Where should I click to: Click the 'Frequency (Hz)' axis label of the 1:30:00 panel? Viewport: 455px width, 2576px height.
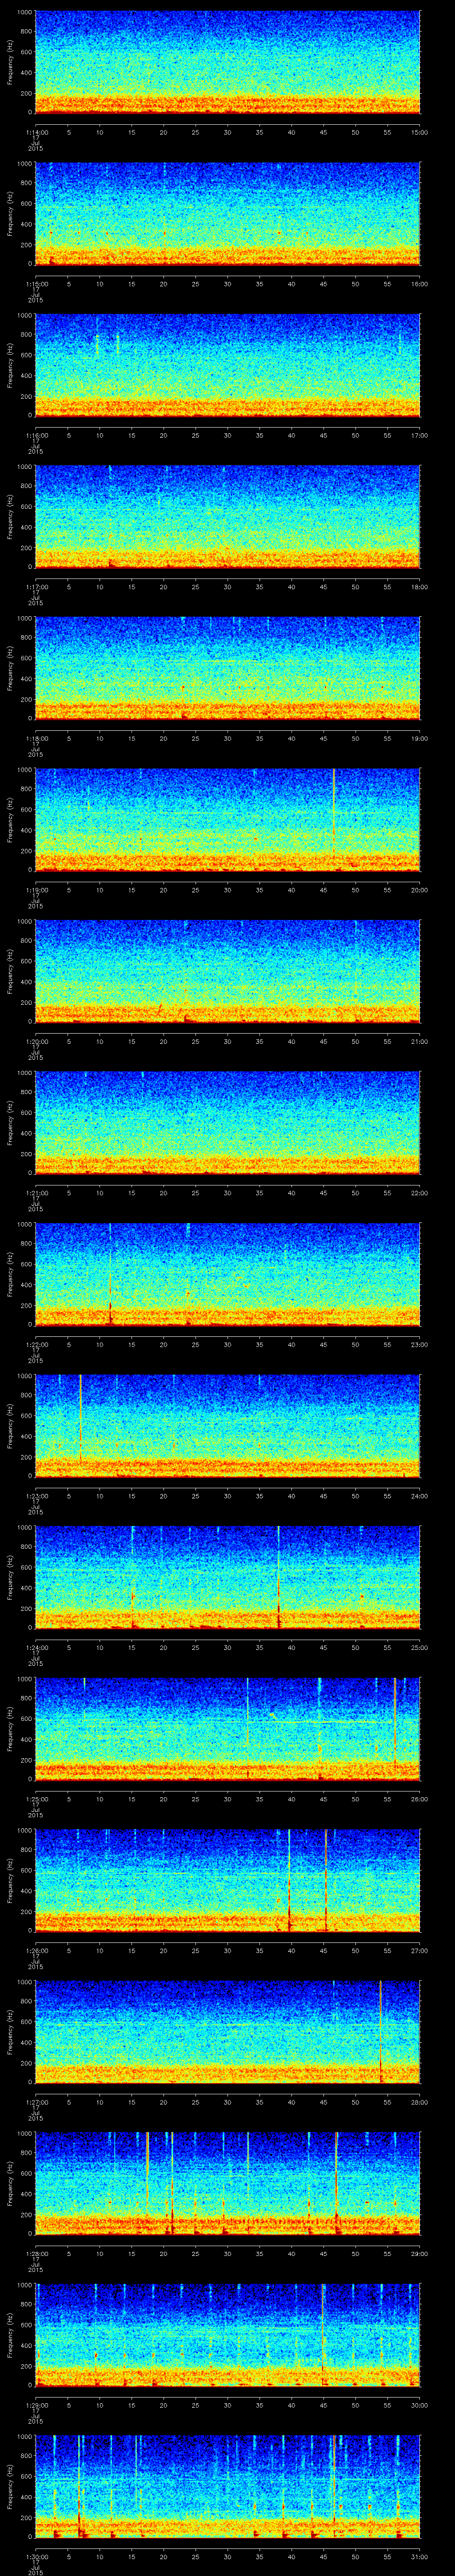(x=10, y=2486)
